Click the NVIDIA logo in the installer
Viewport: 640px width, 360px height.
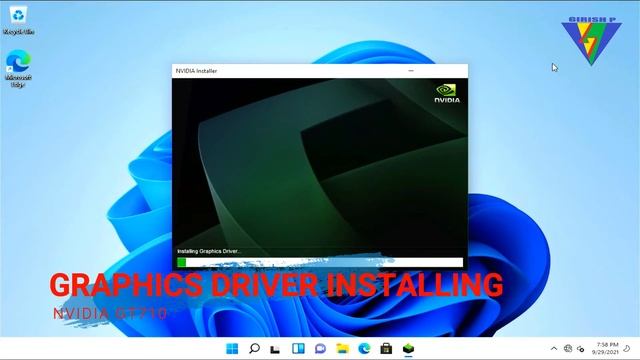click(x=447, y=93)
